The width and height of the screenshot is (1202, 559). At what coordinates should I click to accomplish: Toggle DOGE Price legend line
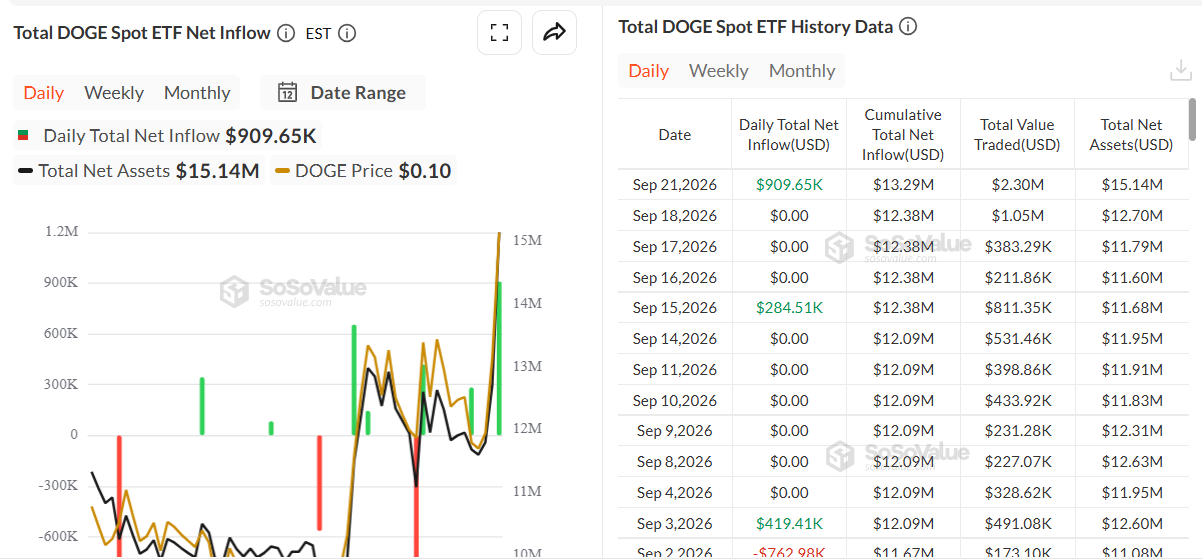point(364,171)
